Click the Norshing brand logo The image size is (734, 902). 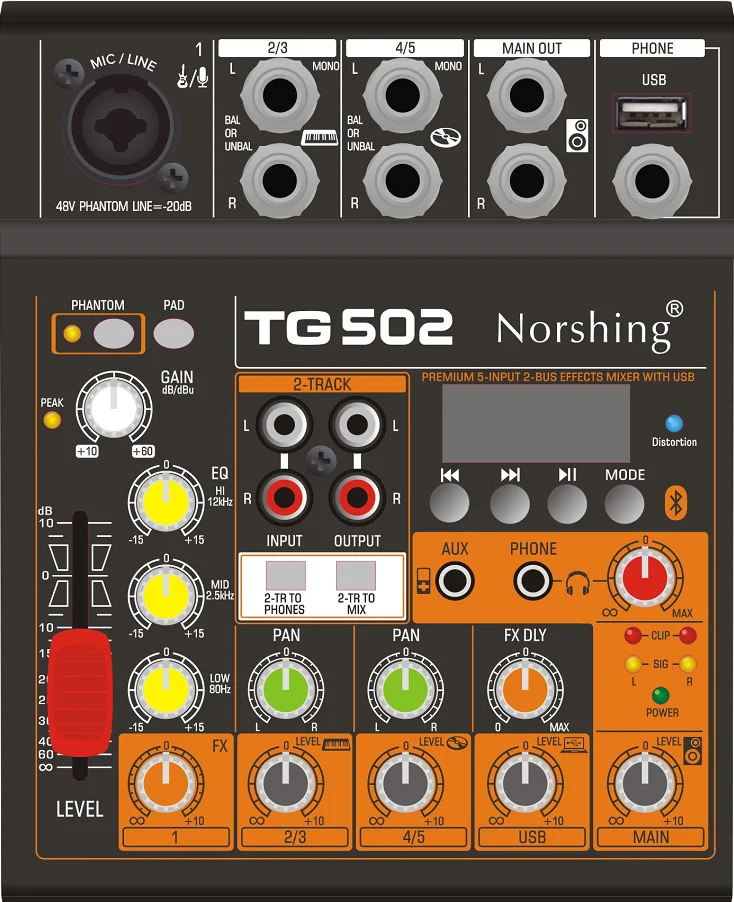pos(590,327)
